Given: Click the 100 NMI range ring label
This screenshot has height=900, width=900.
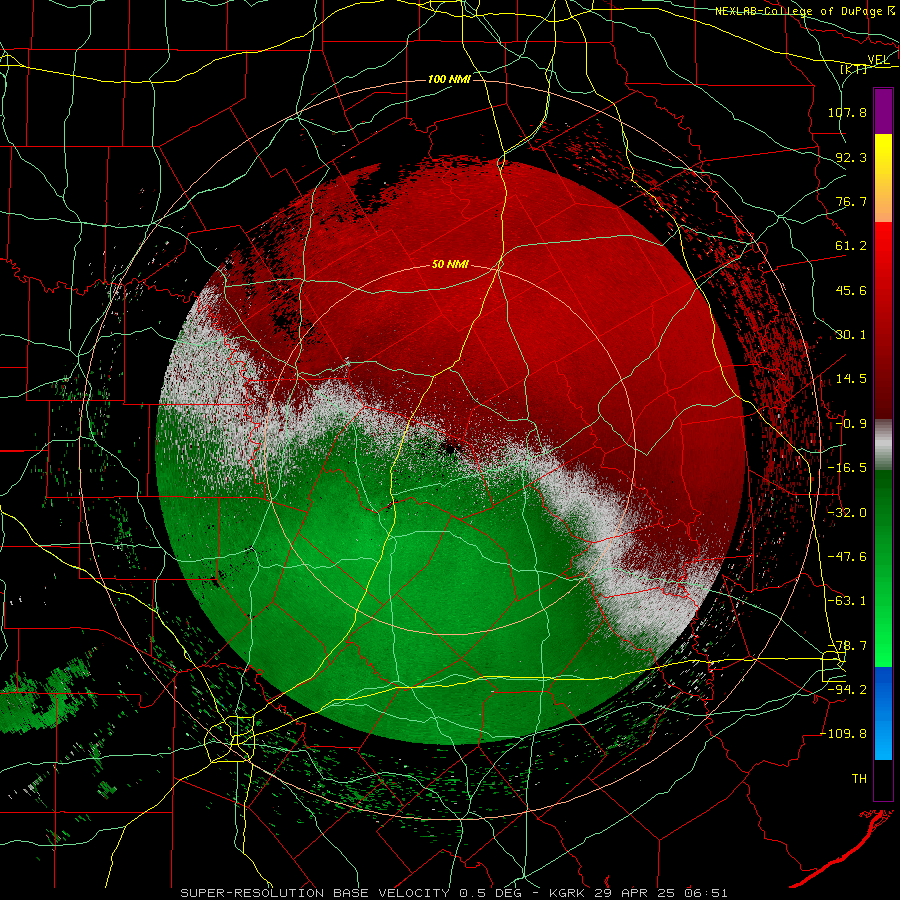Looking at the screenshot, I should point(449,79).
